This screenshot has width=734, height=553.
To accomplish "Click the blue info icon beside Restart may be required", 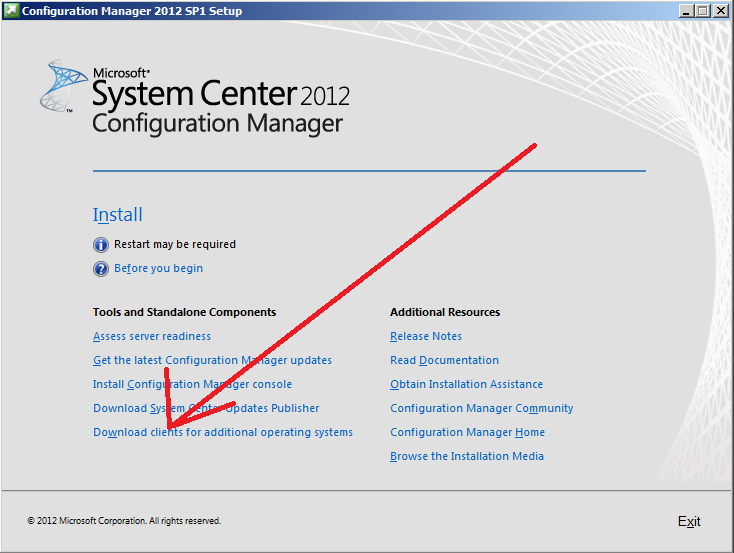I will (x=101, y=245).
